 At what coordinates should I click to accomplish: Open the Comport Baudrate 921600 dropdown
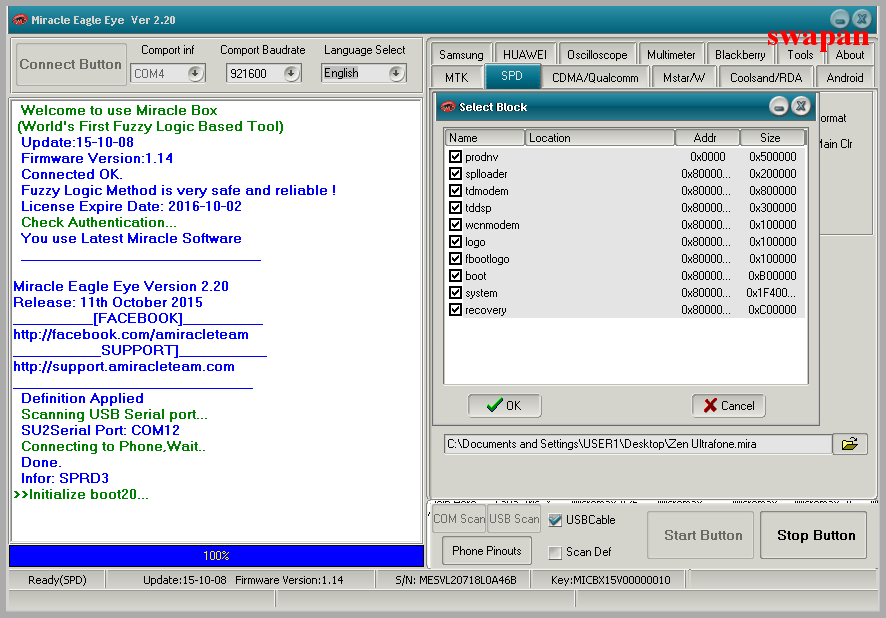(292, 73)
